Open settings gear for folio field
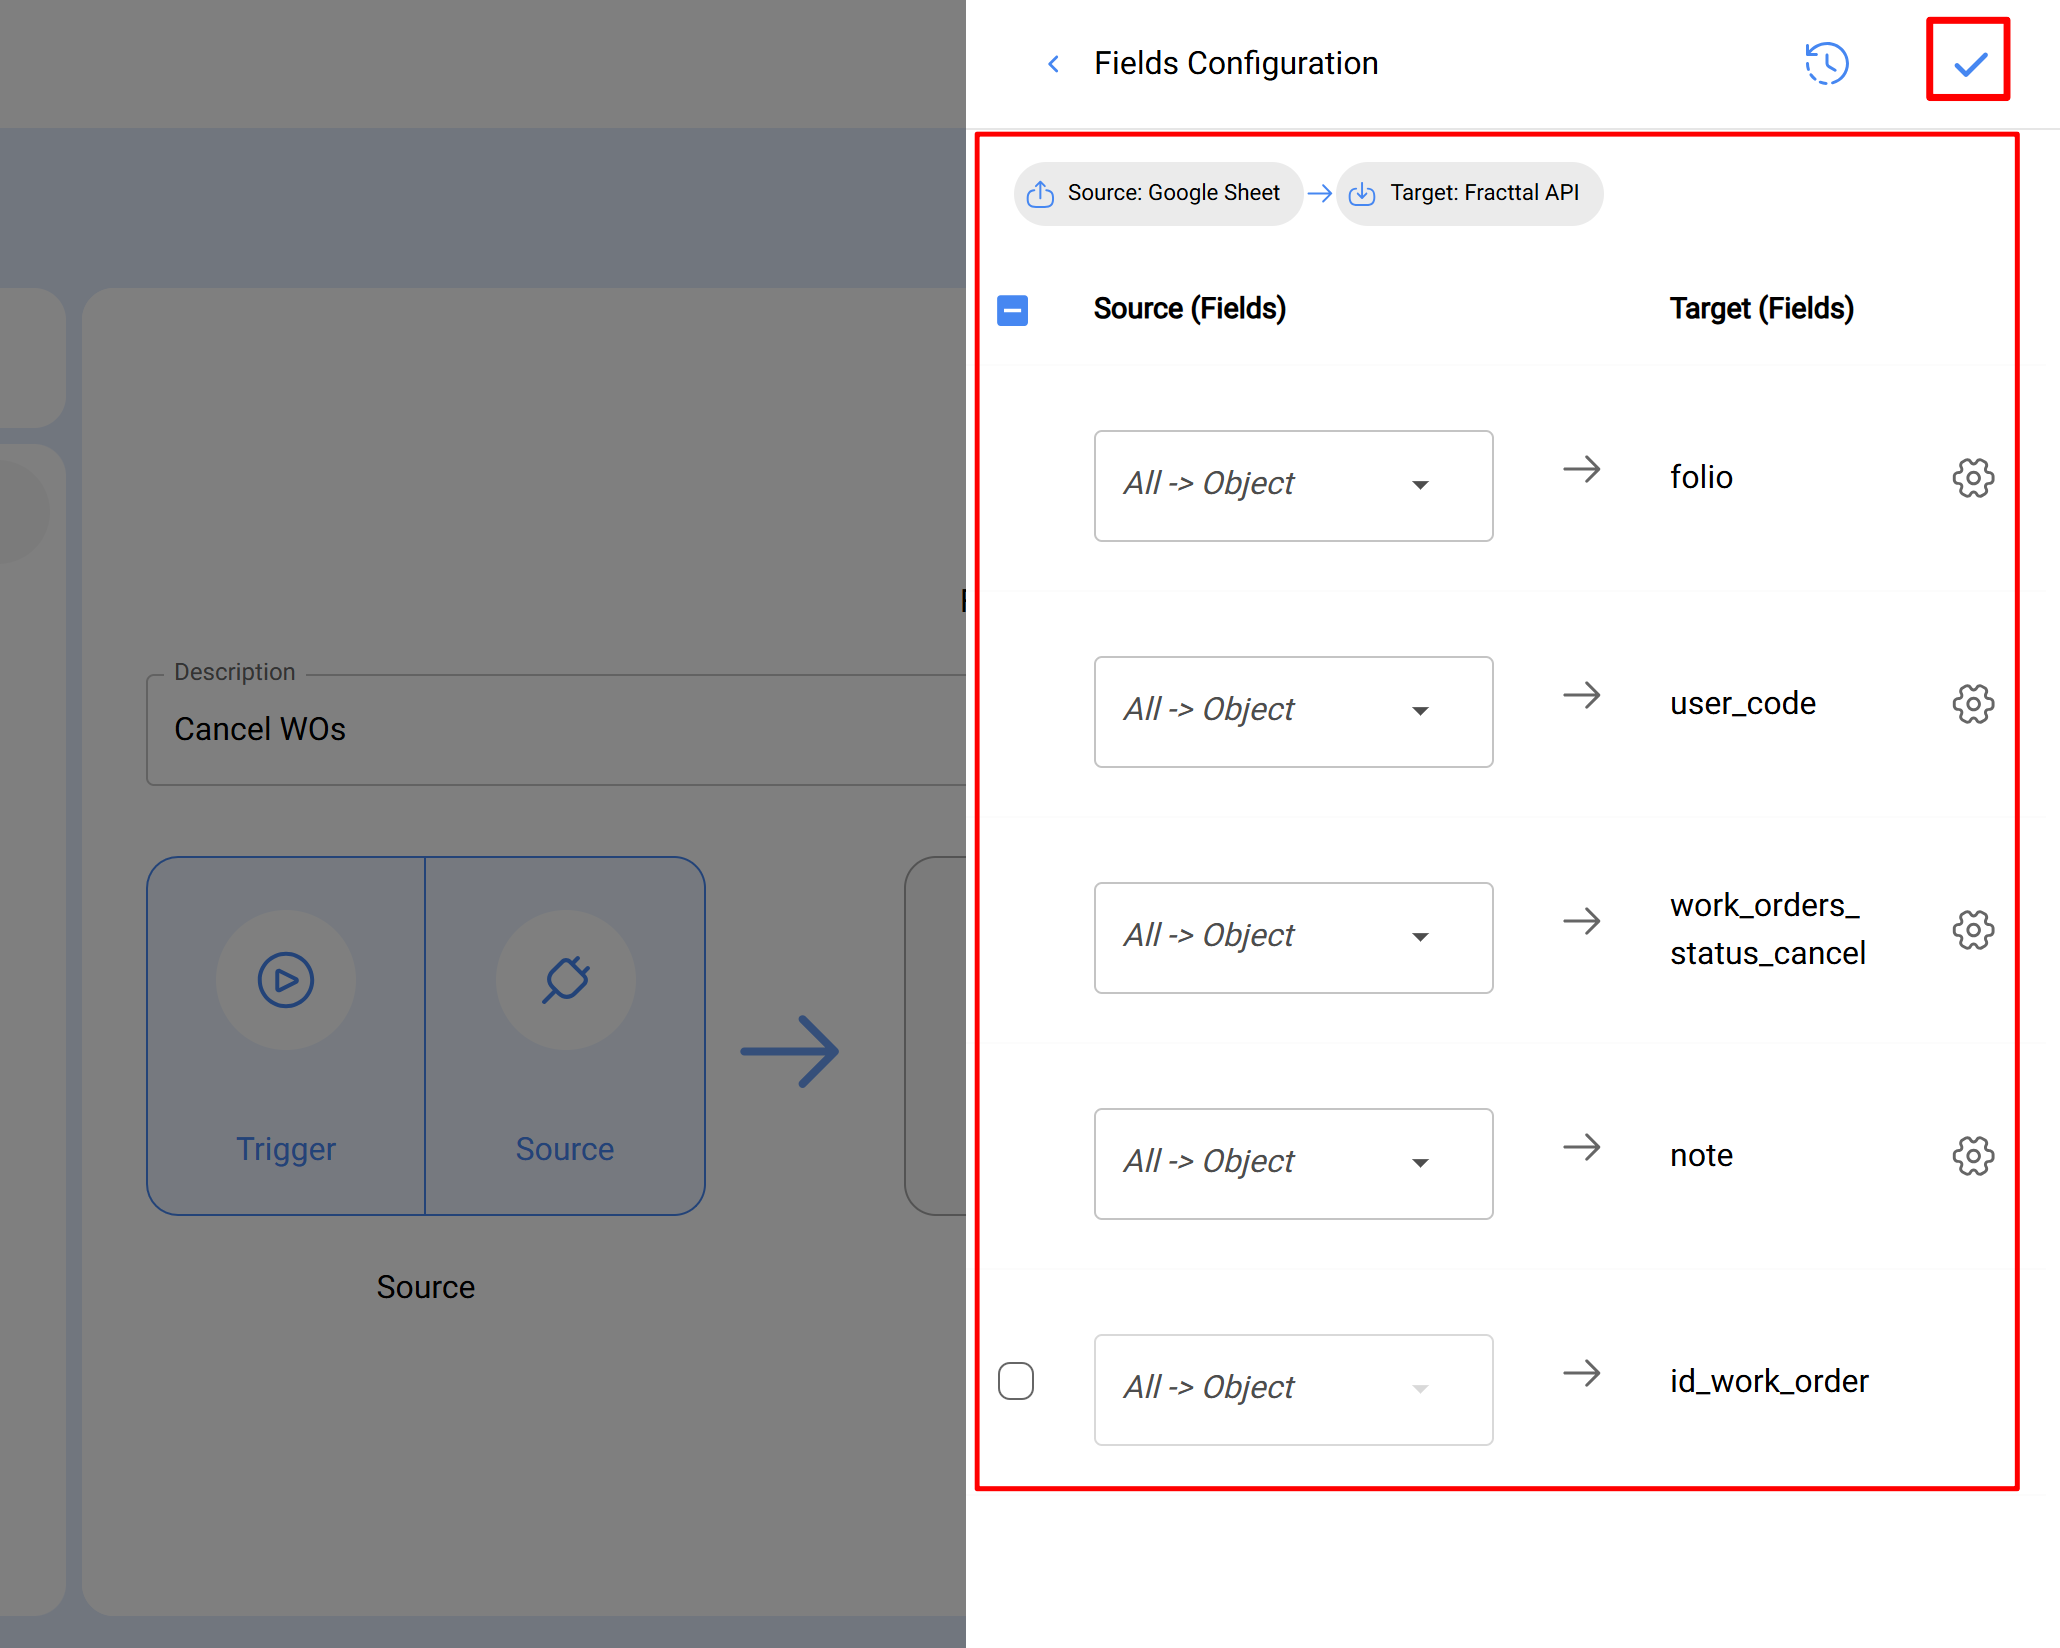This screenshot has height=1648, width=2060. coord(1972,478)
